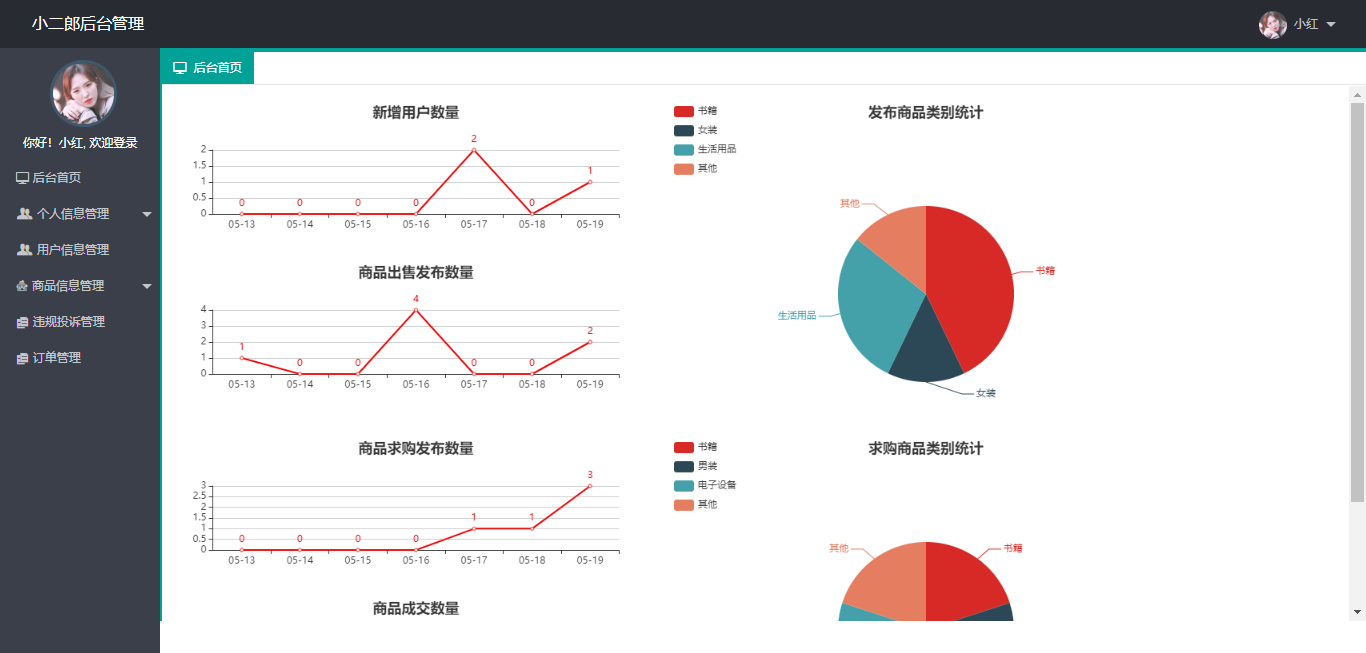Image resolution: width=1366 pixels, height=653 pixels.
Task: Click the 新增用户数量 chart title
Action: click(416, 113)
